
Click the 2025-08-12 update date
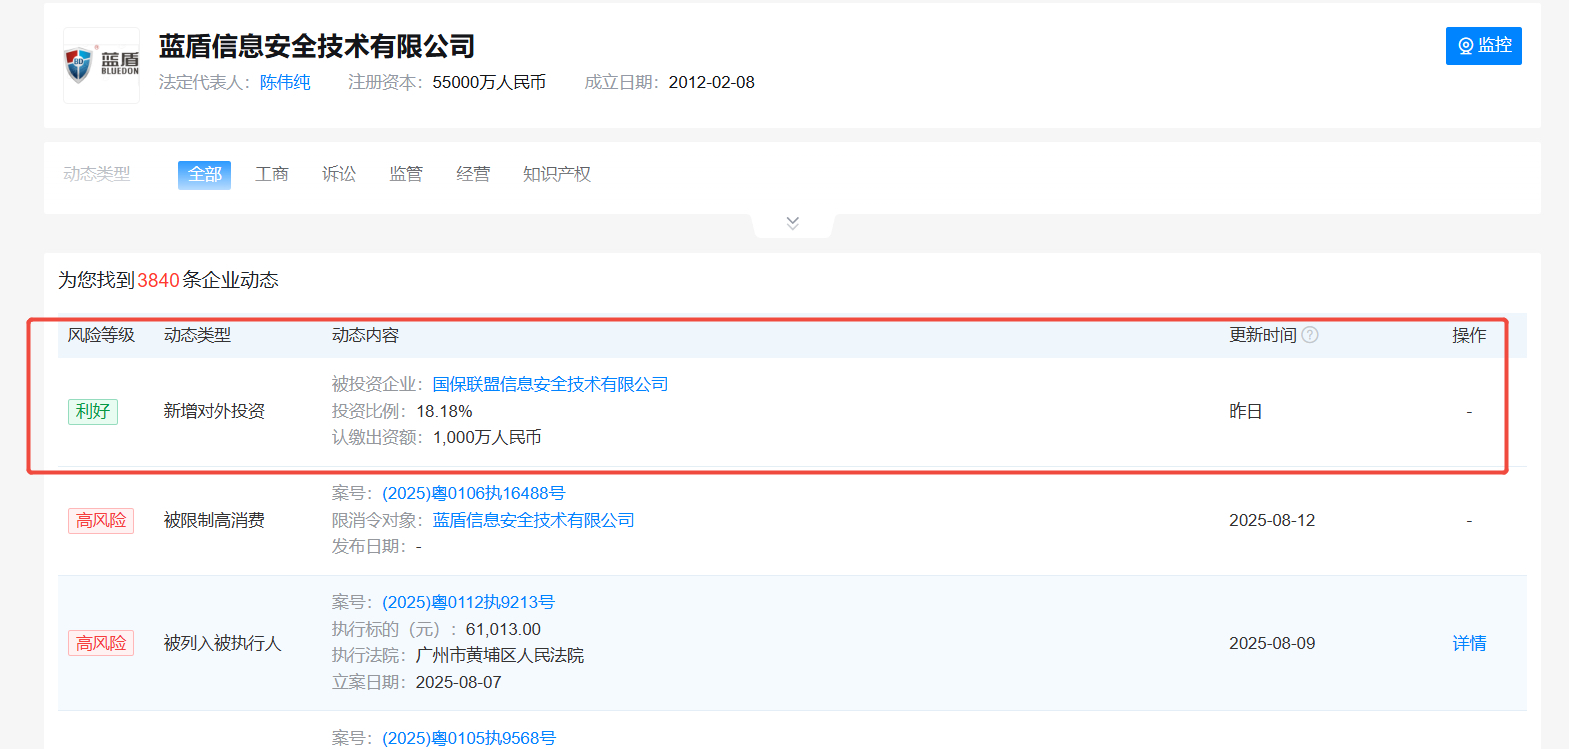click(x=1272, y=520)
